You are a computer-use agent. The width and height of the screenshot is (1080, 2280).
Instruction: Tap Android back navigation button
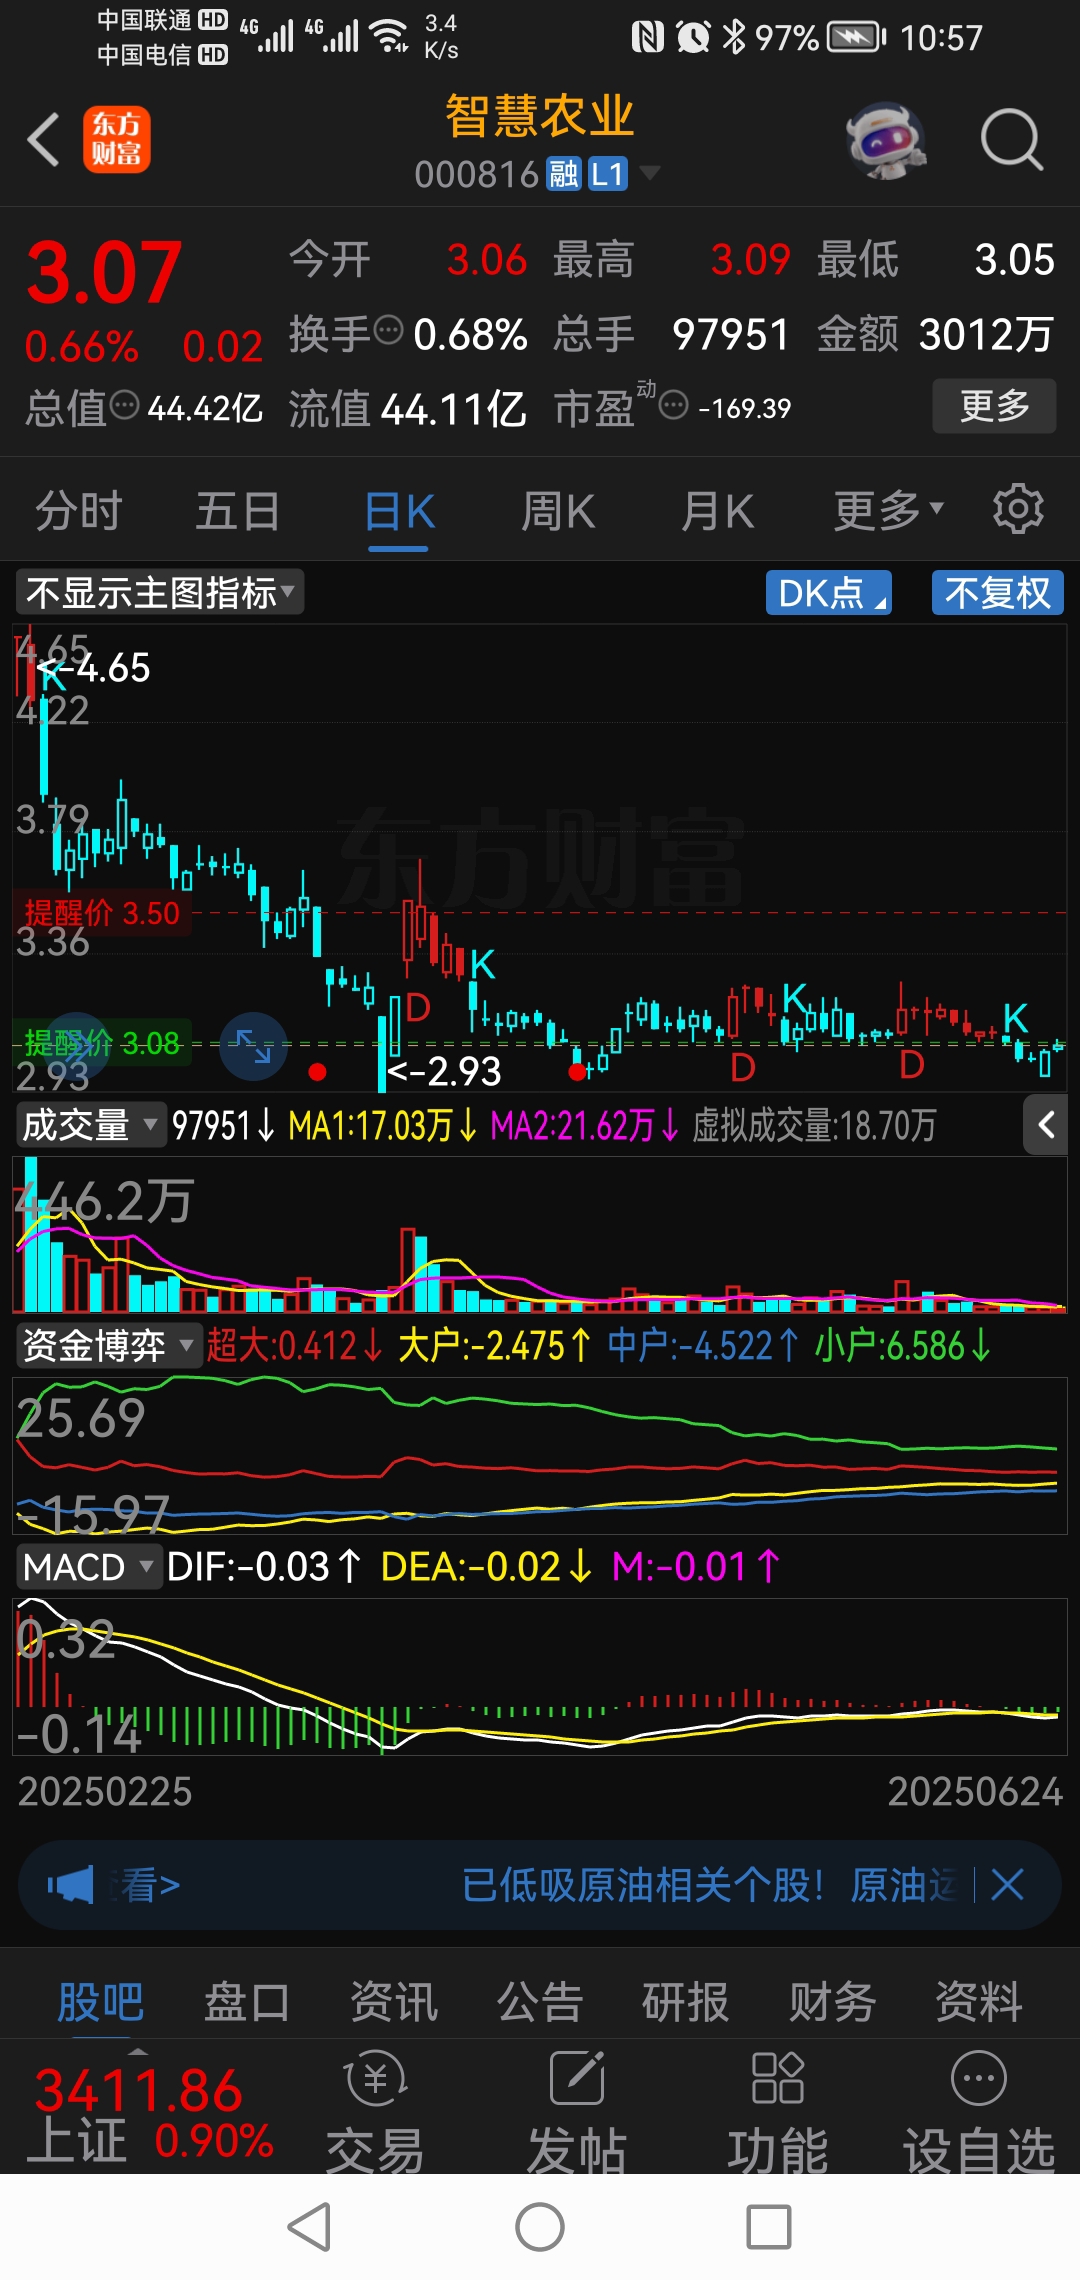pyautogui.click(x=309, y=2227)
